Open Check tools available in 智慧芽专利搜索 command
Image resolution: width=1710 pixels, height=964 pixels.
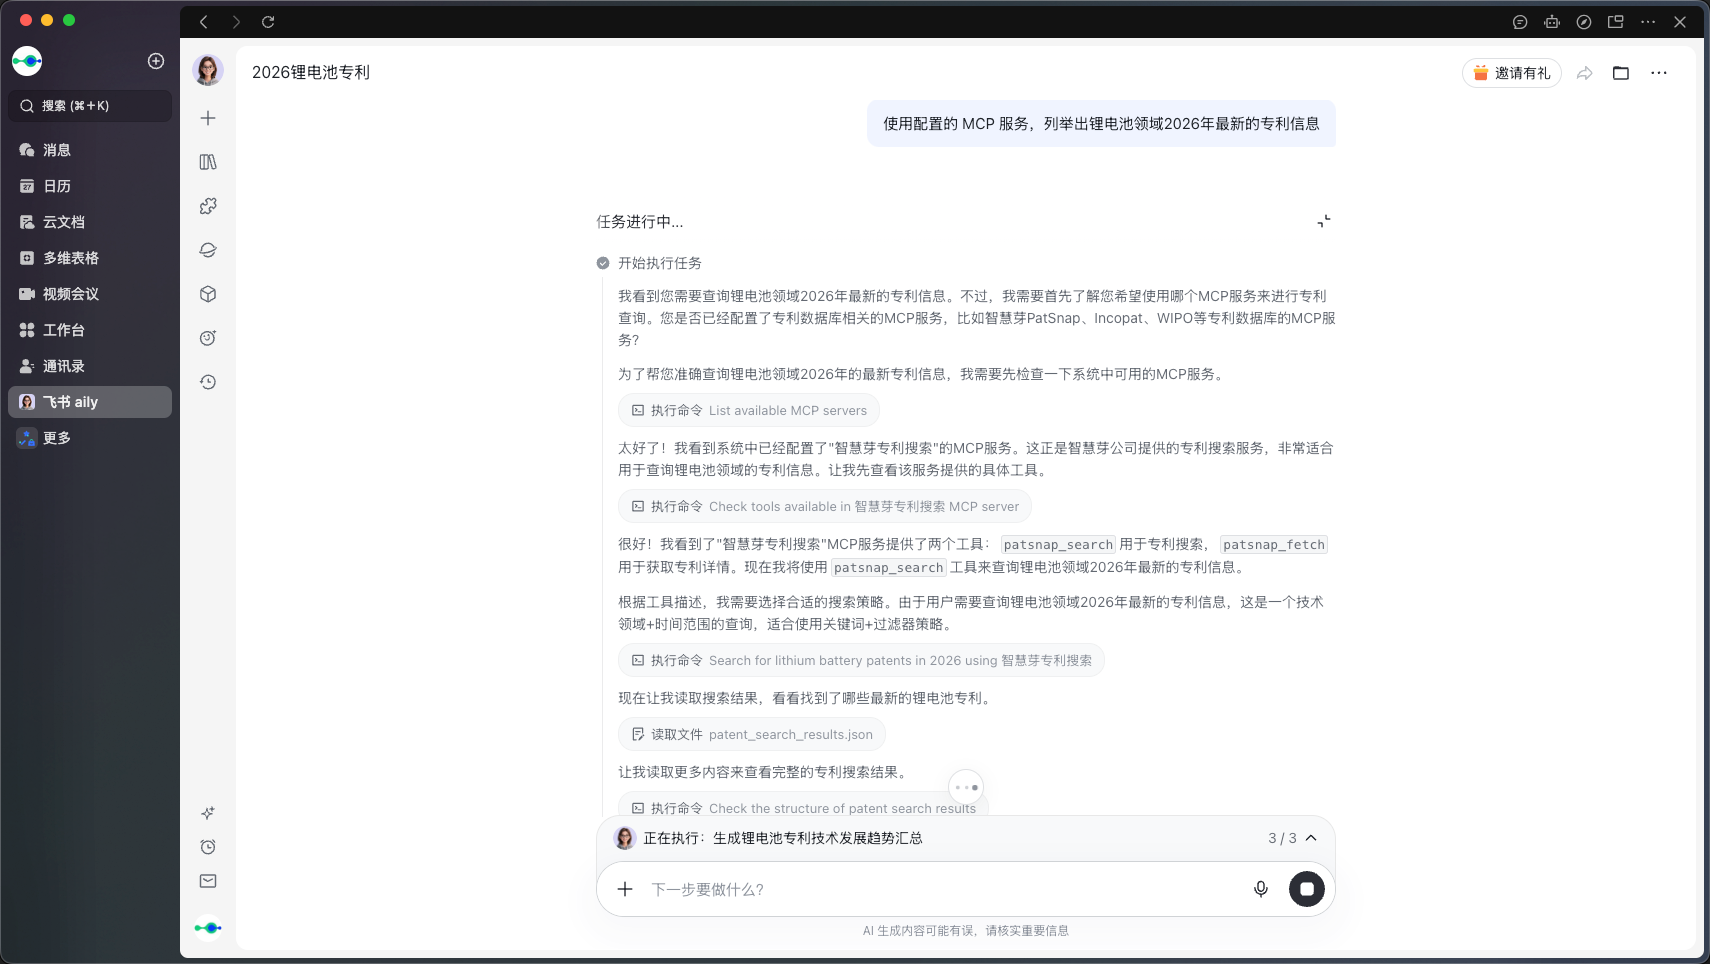tap(825, 506)
